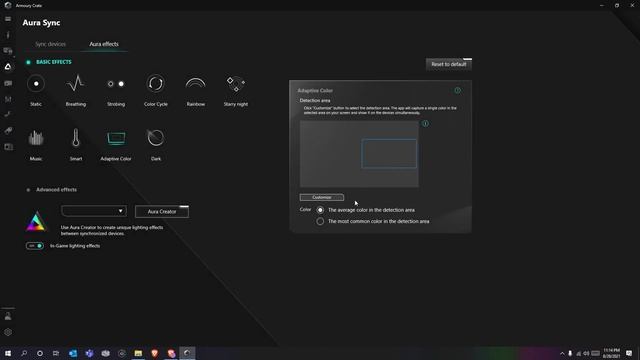Viewport: 640px width, 360px height.
Task: Open the volume control in system tray
Action: [x=586, y=353]
